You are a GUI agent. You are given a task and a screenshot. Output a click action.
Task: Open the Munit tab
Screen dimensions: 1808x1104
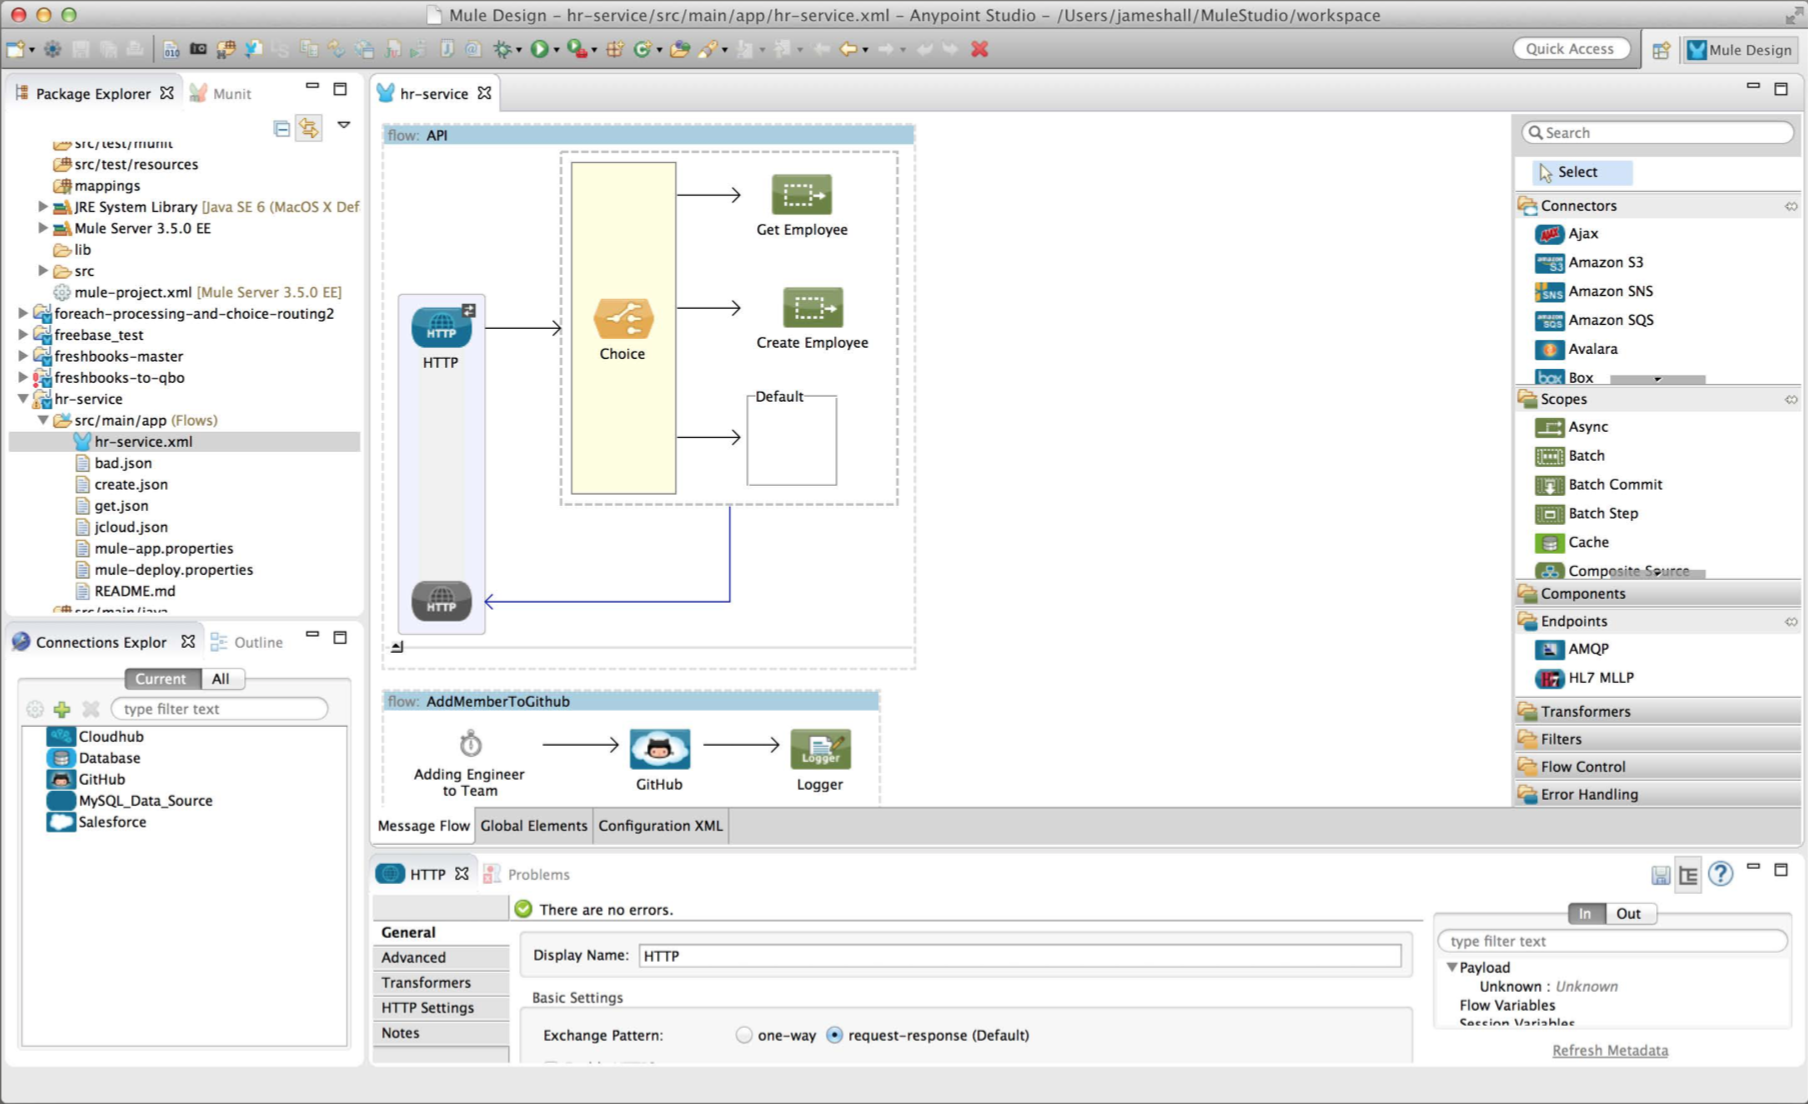pyautogui.click(x=222, y=93)
